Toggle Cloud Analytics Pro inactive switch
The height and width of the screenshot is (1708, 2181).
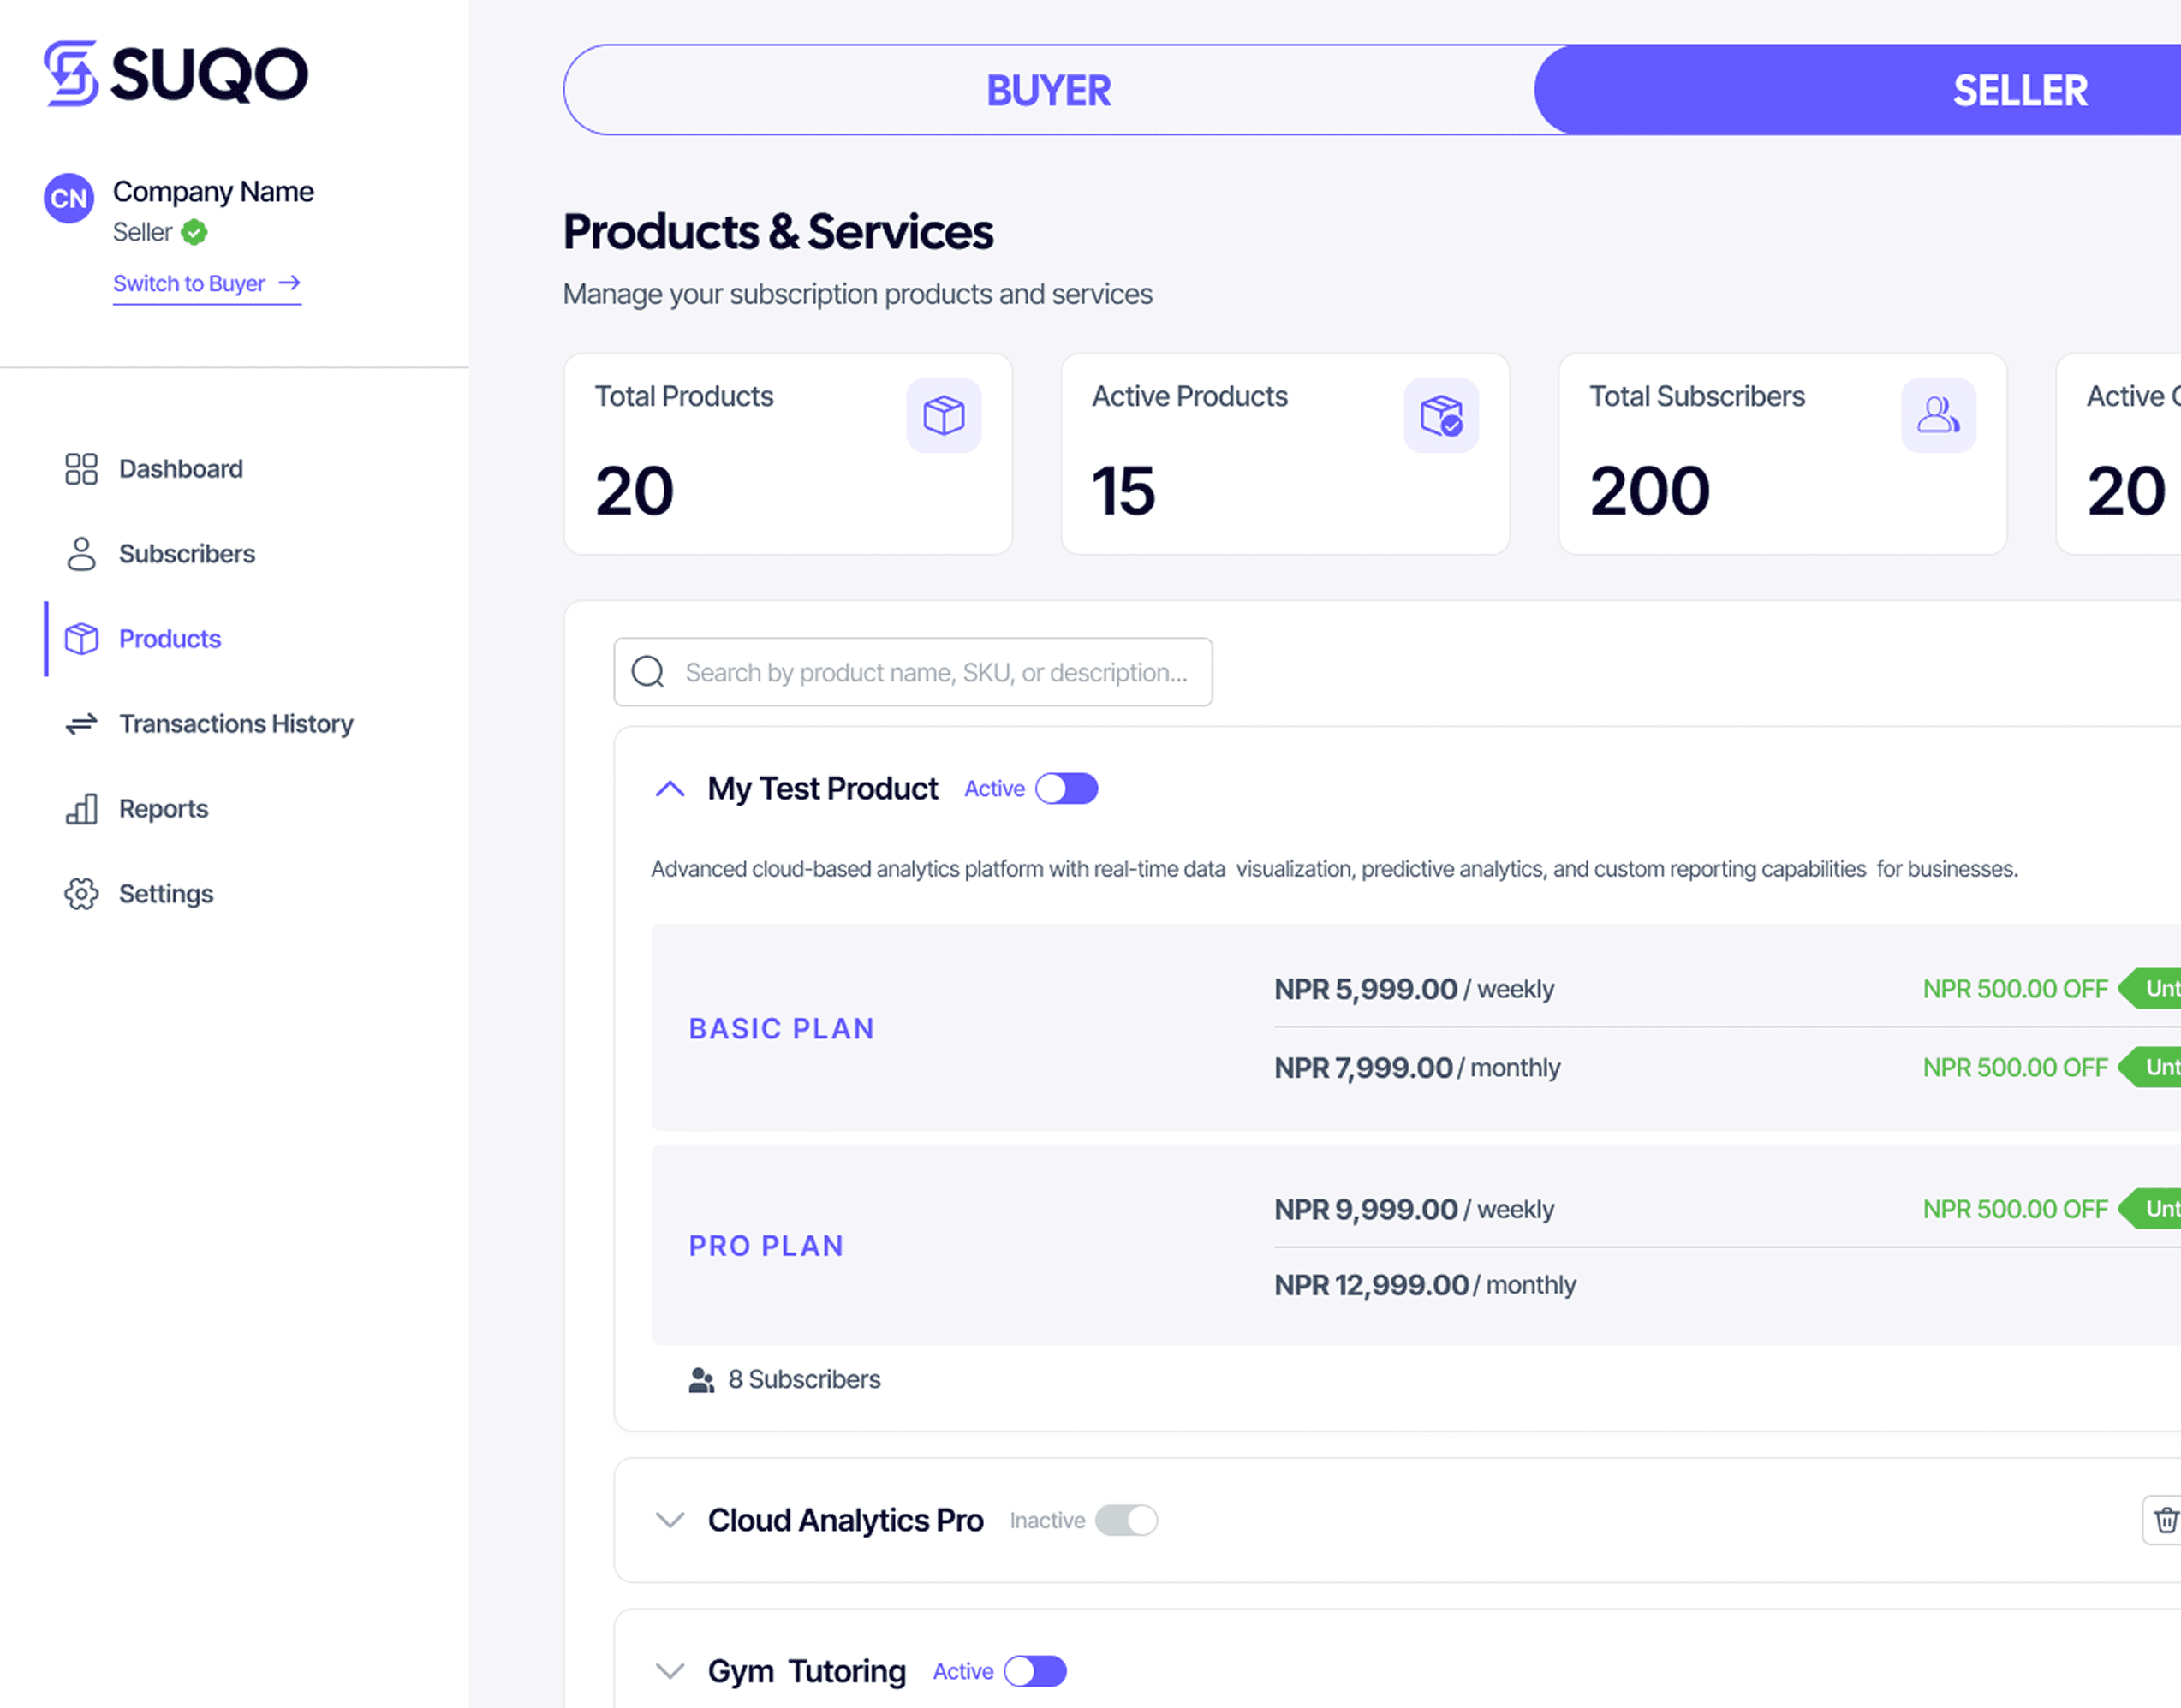point(1127,1521)
